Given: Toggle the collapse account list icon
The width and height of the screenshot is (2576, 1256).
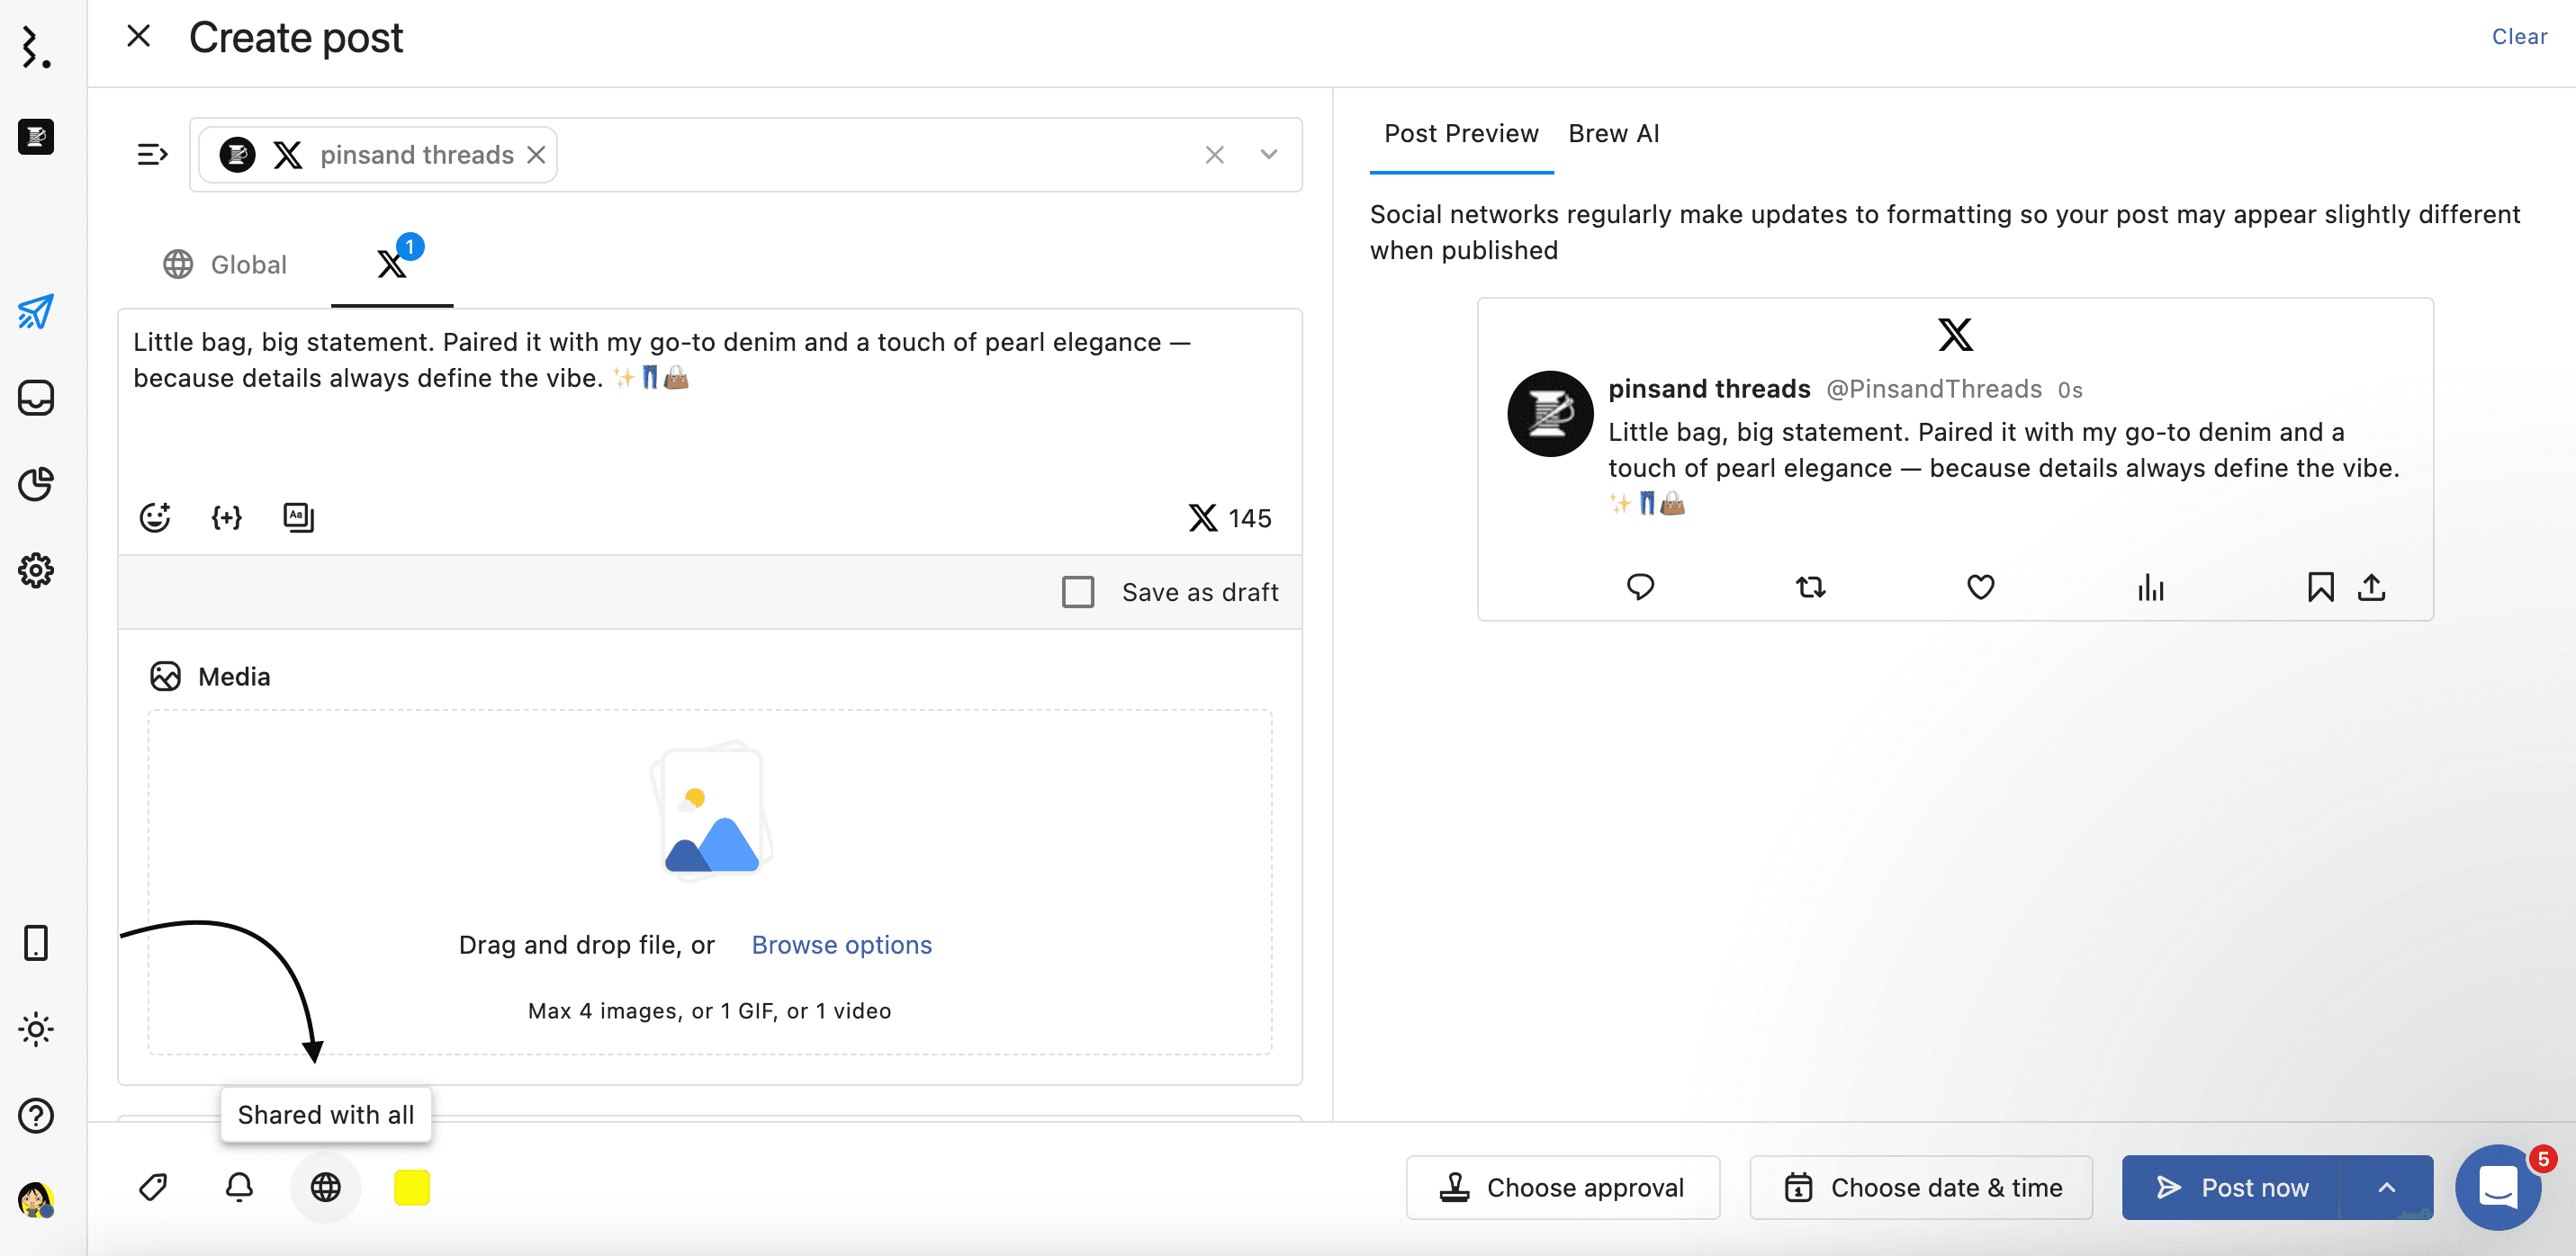Looking at the screenshot, I should (x=152, y=154).
